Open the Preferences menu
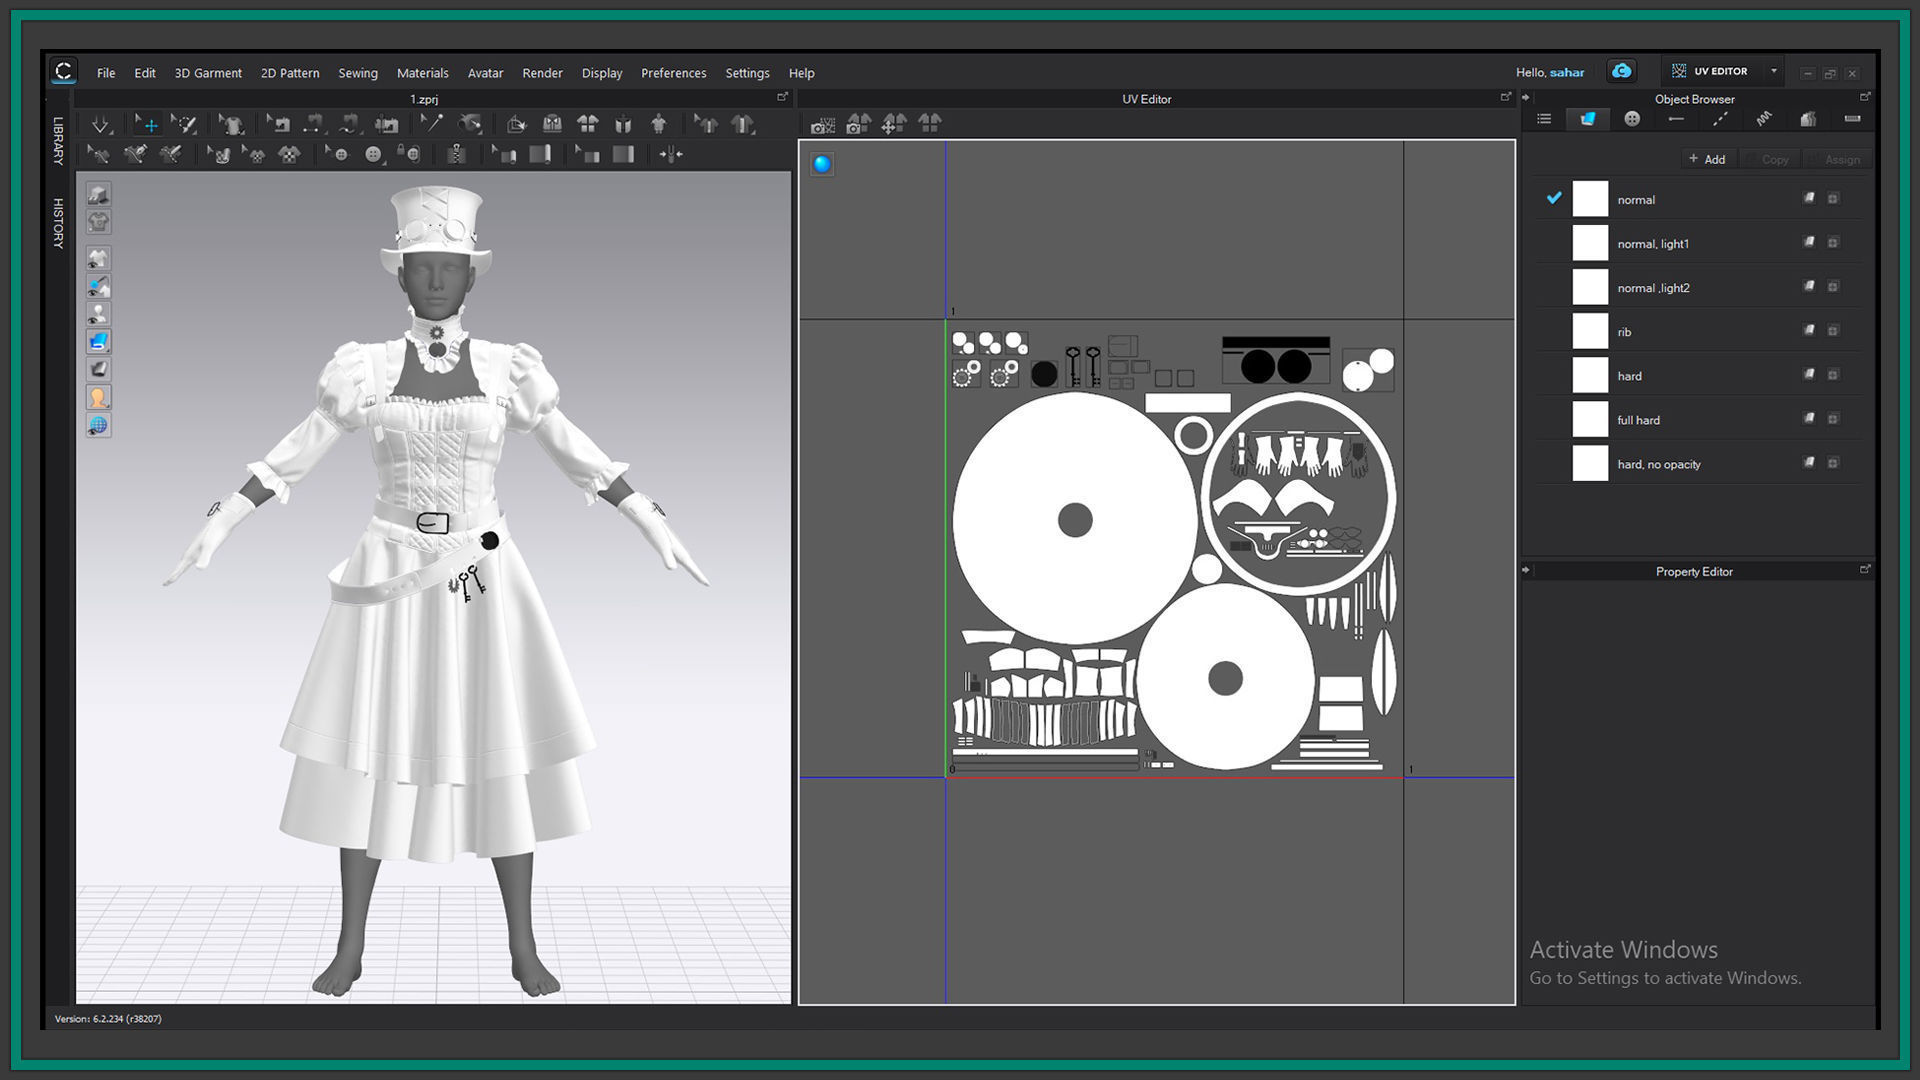Image resolution: width=1920 pixels, height=1080 pixels. 673,73
